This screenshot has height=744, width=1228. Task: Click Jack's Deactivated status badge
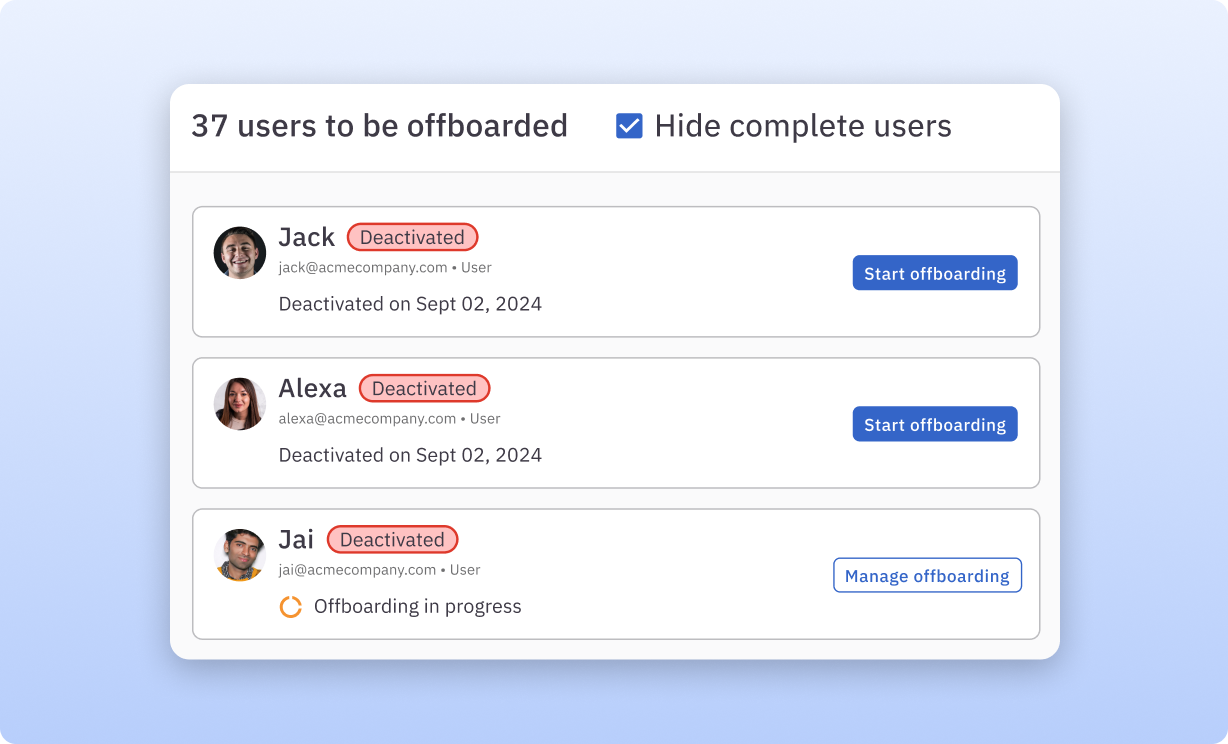412,237
